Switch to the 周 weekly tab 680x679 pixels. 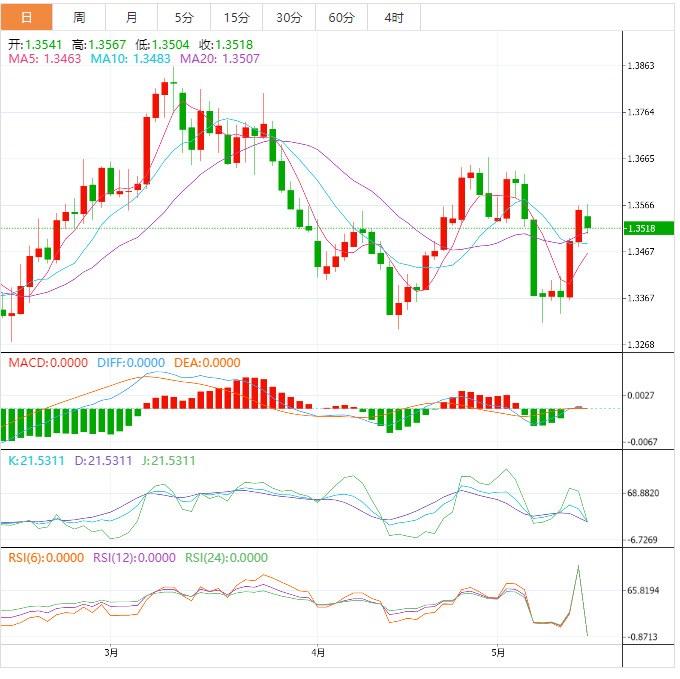[79, 17]
